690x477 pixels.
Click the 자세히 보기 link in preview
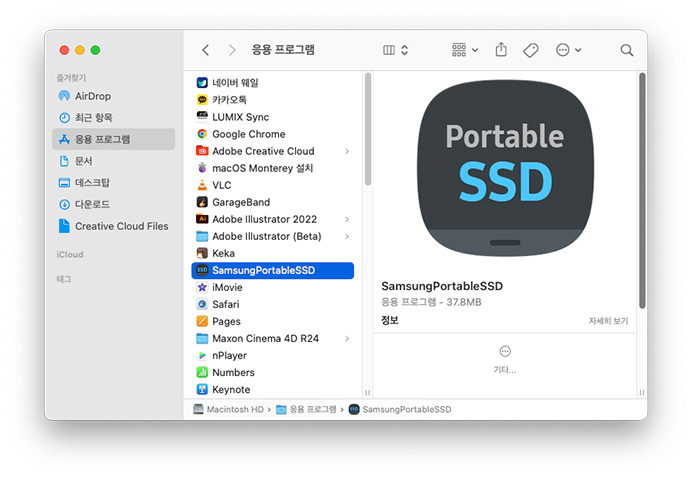click(x=609, y=321)
